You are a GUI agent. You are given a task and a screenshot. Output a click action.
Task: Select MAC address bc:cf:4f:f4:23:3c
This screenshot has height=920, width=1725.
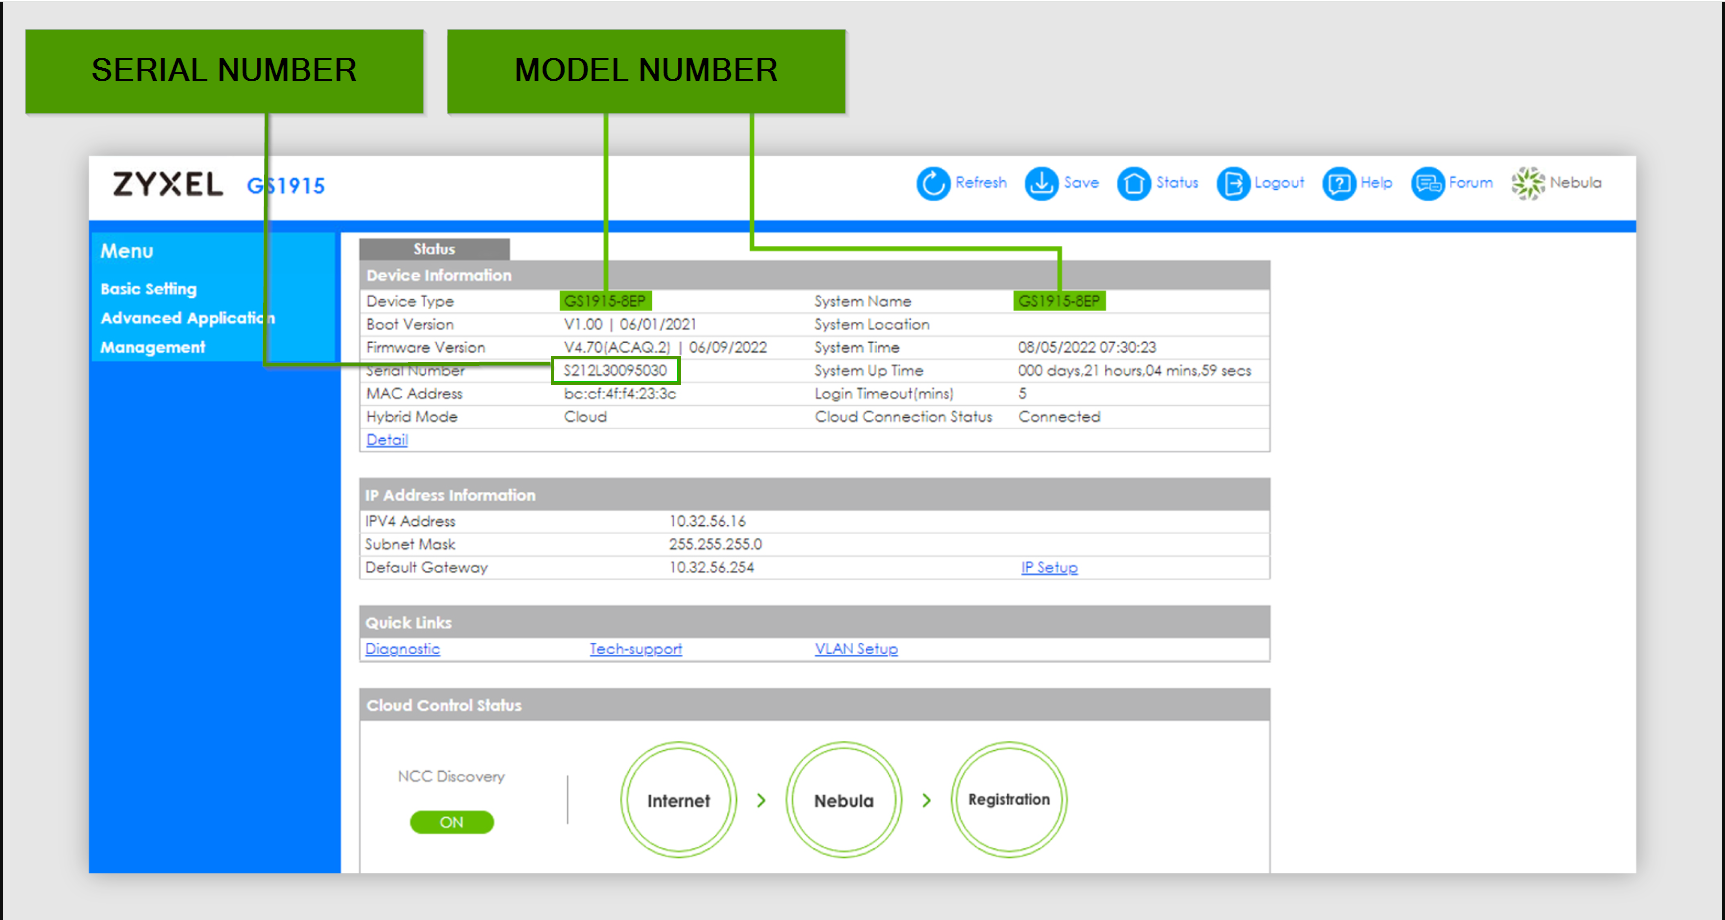620,394
